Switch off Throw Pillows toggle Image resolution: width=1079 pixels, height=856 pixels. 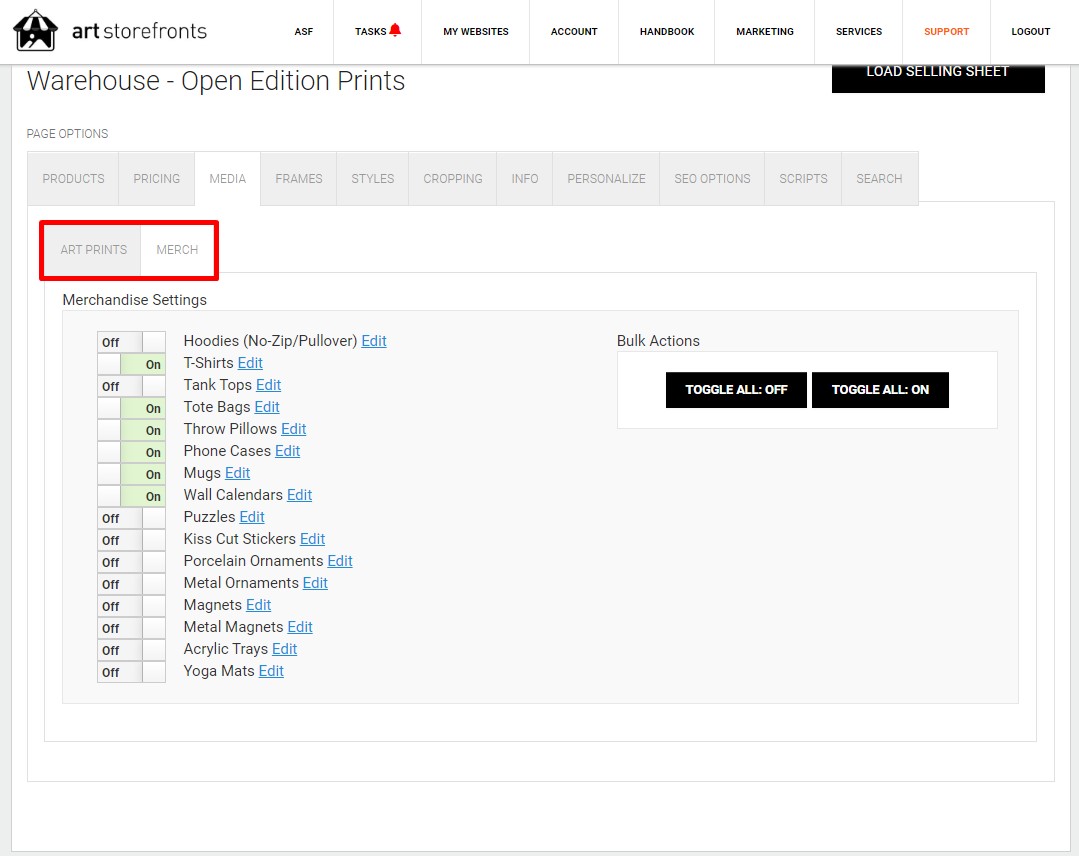pos(131,430)
